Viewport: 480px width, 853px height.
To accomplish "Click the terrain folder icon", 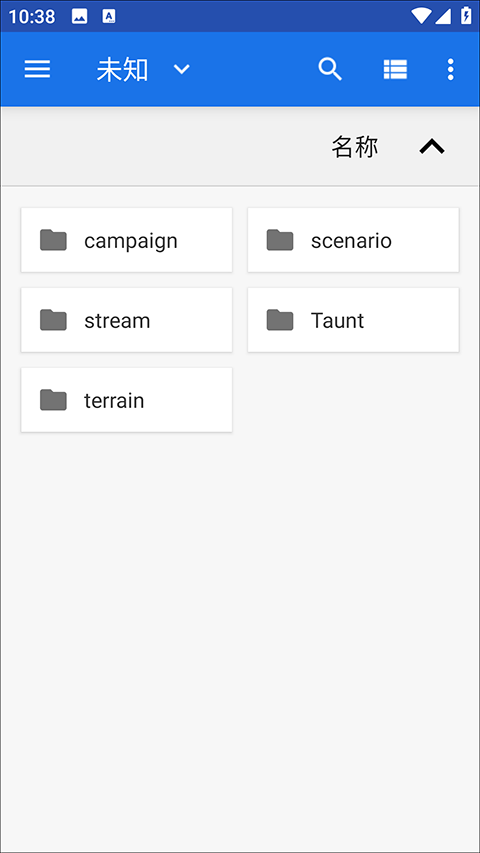I will 53,400.
